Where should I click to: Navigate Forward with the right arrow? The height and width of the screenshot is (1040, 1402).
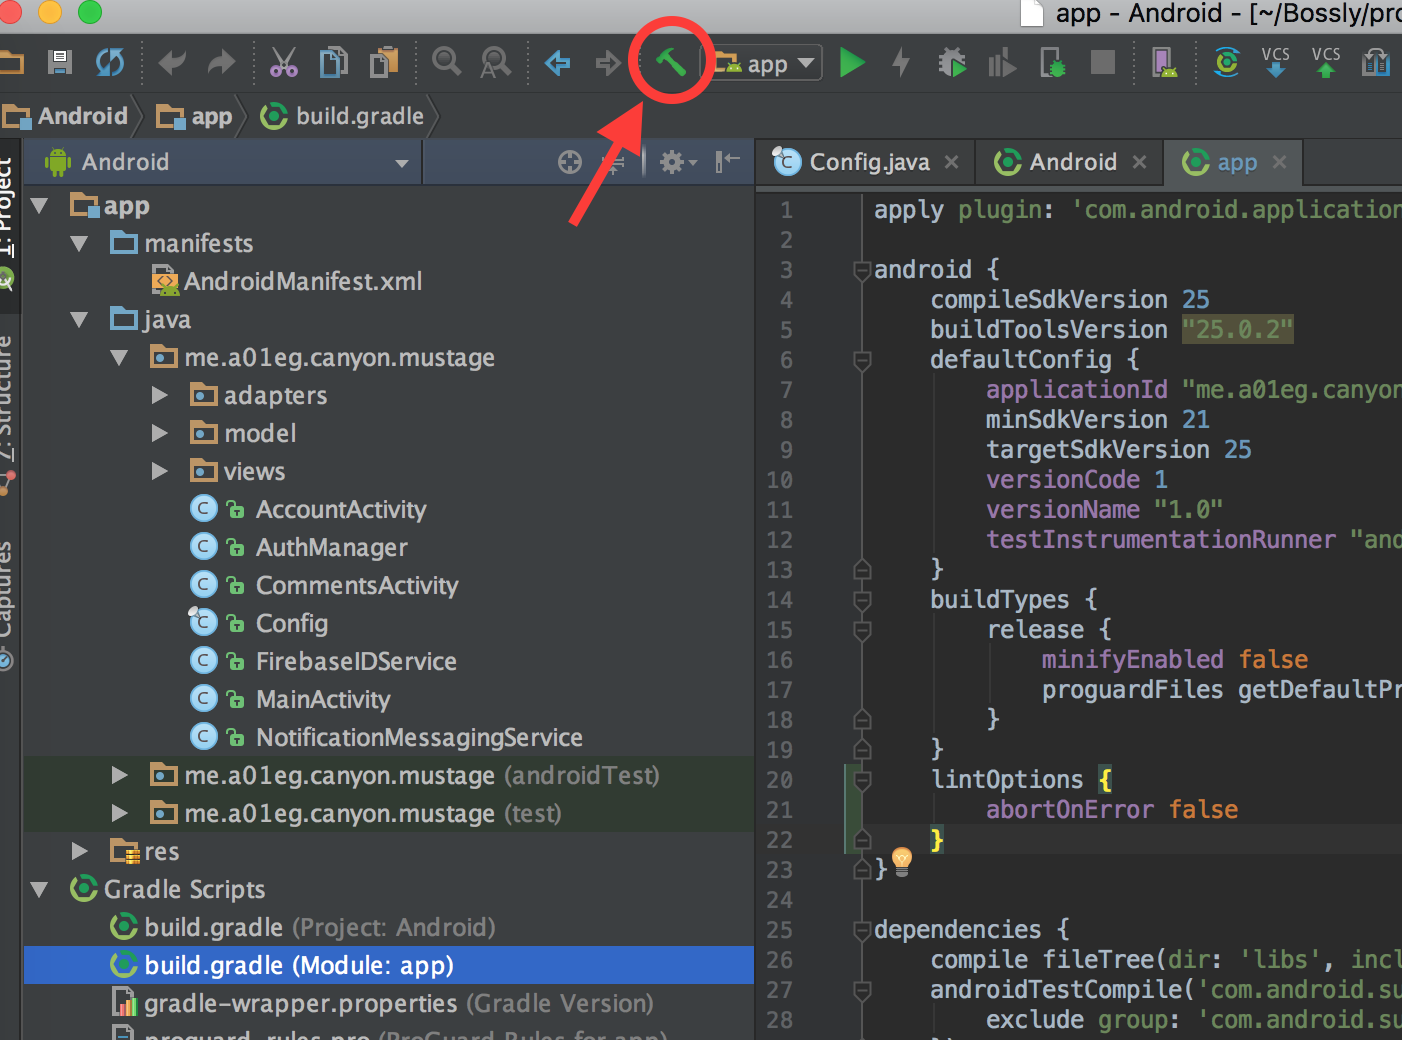tap(608, 64)
